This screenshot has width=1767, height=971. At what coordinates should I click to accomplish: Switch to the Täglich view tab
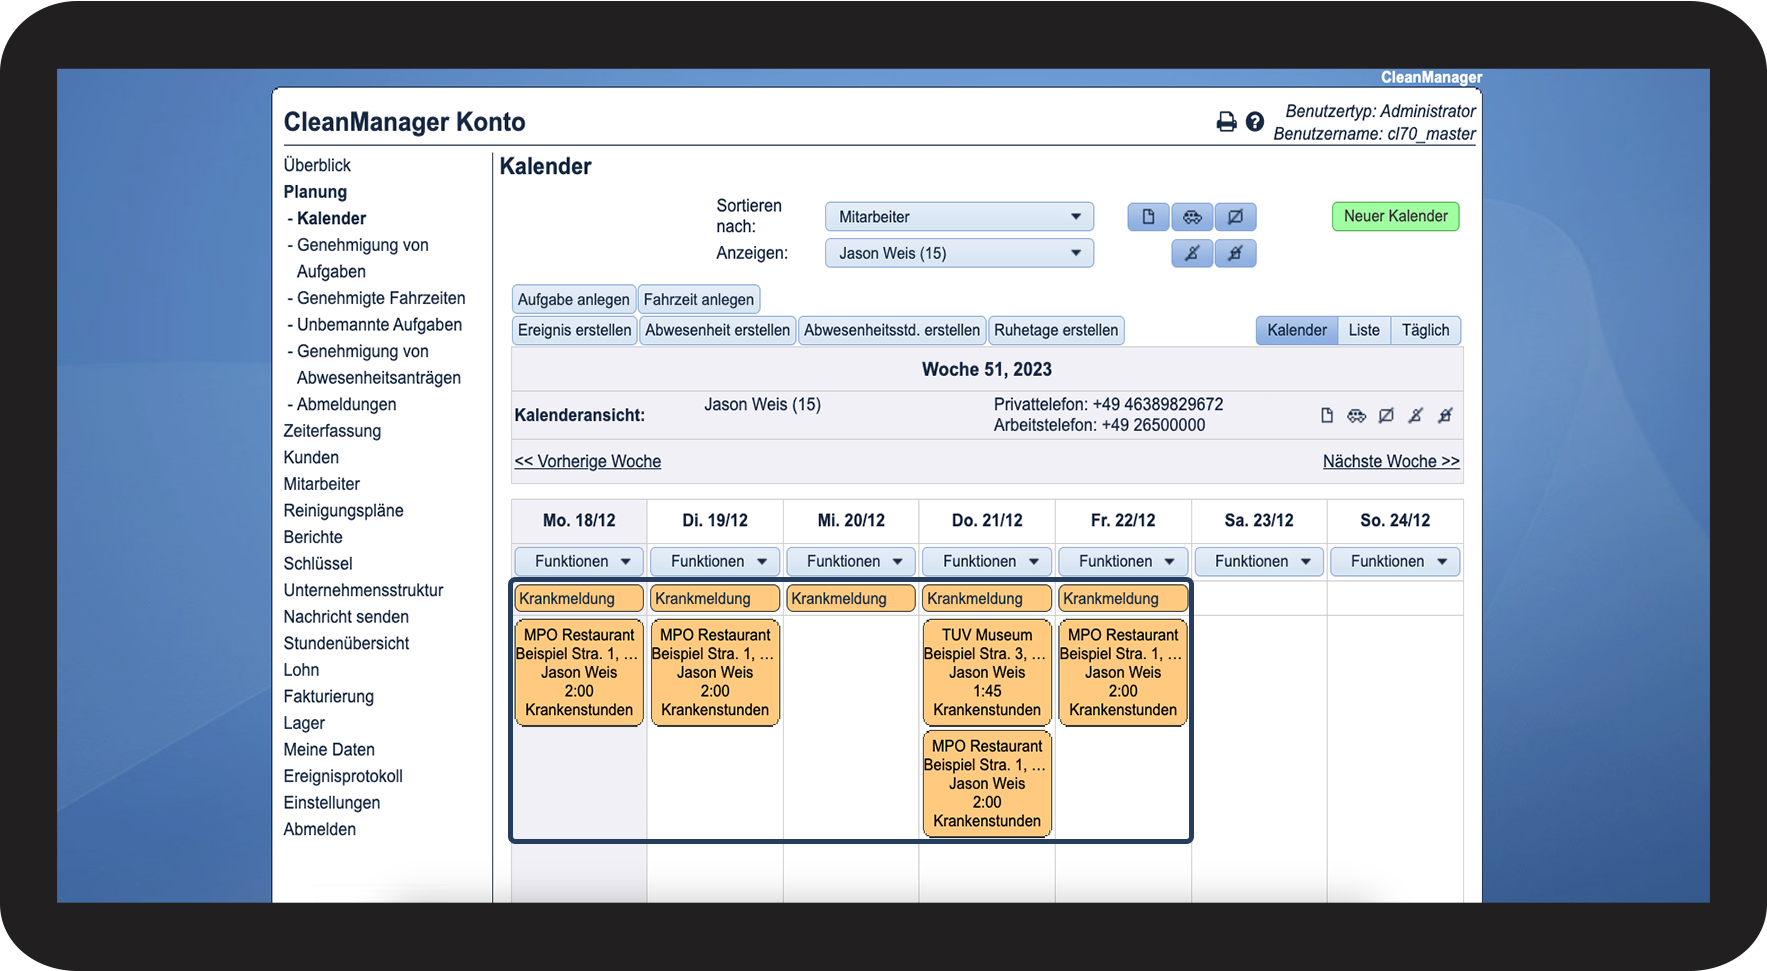[1426, 330]
